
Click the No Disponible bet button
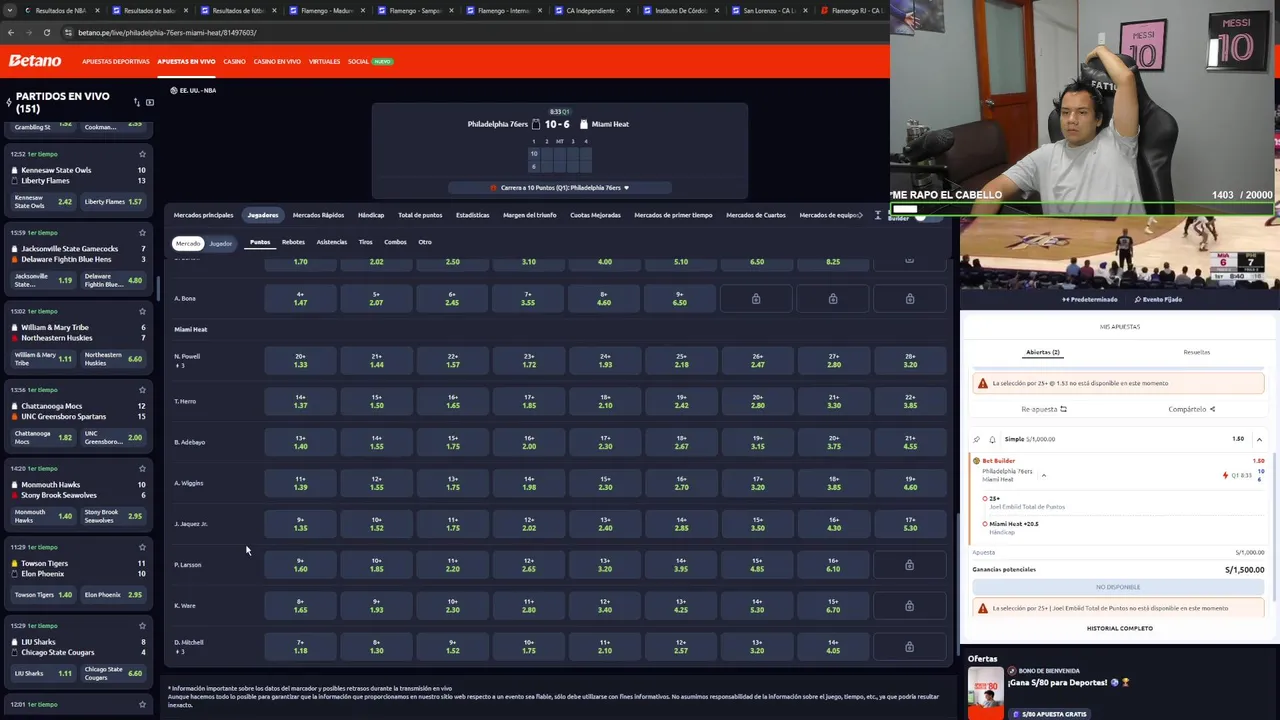coord(1118,587)
